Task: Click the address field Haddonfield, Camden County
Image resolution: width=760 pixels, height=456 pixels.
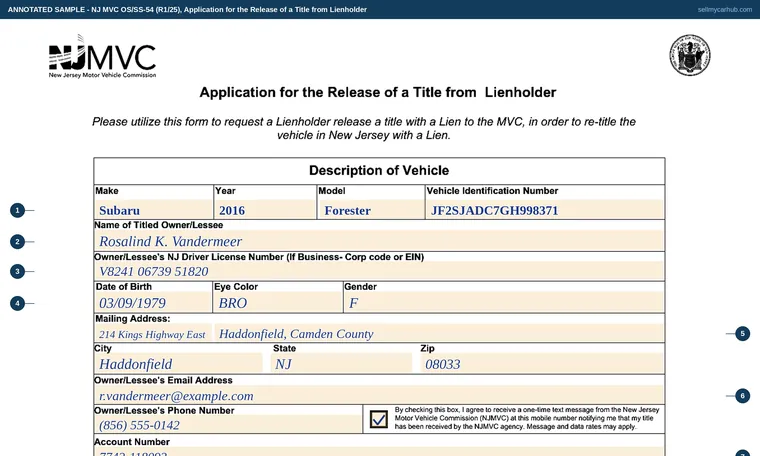Action: [x=439, y=333]
